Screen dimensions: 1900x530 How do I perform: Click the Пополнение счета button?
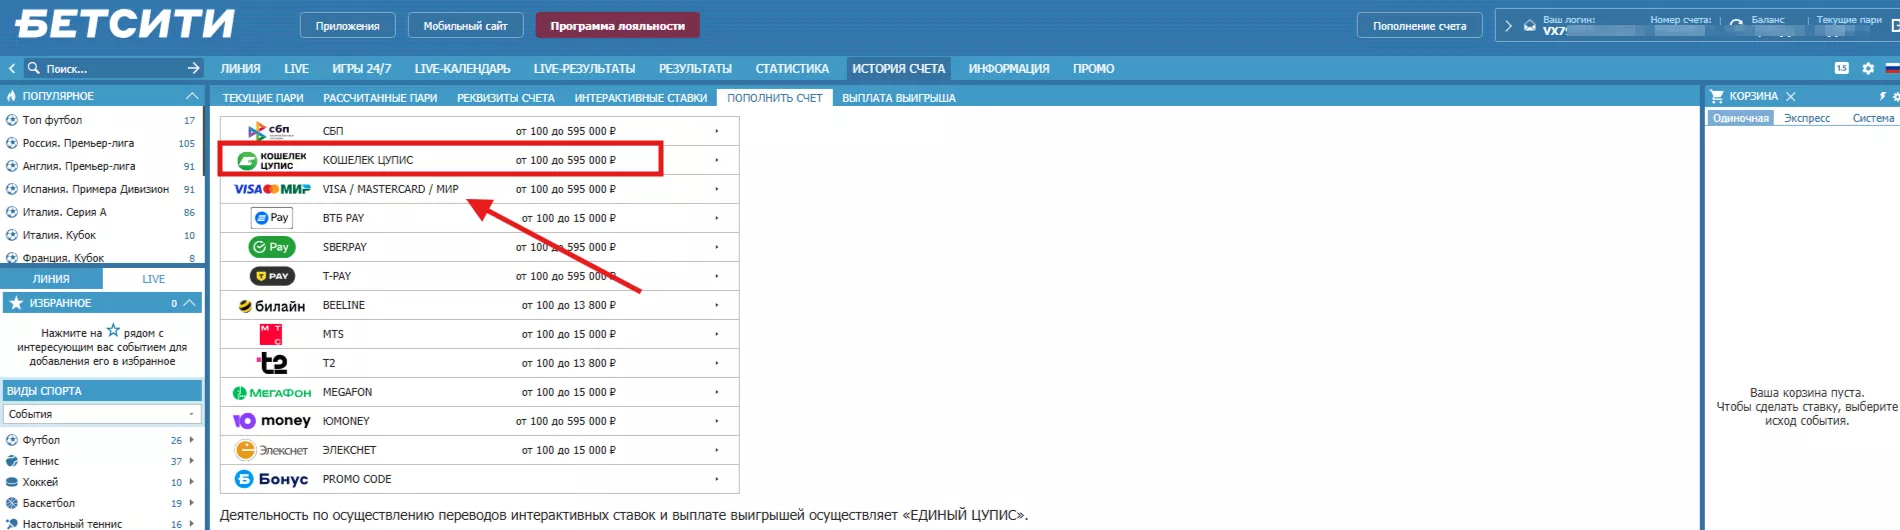(1419, 26)
